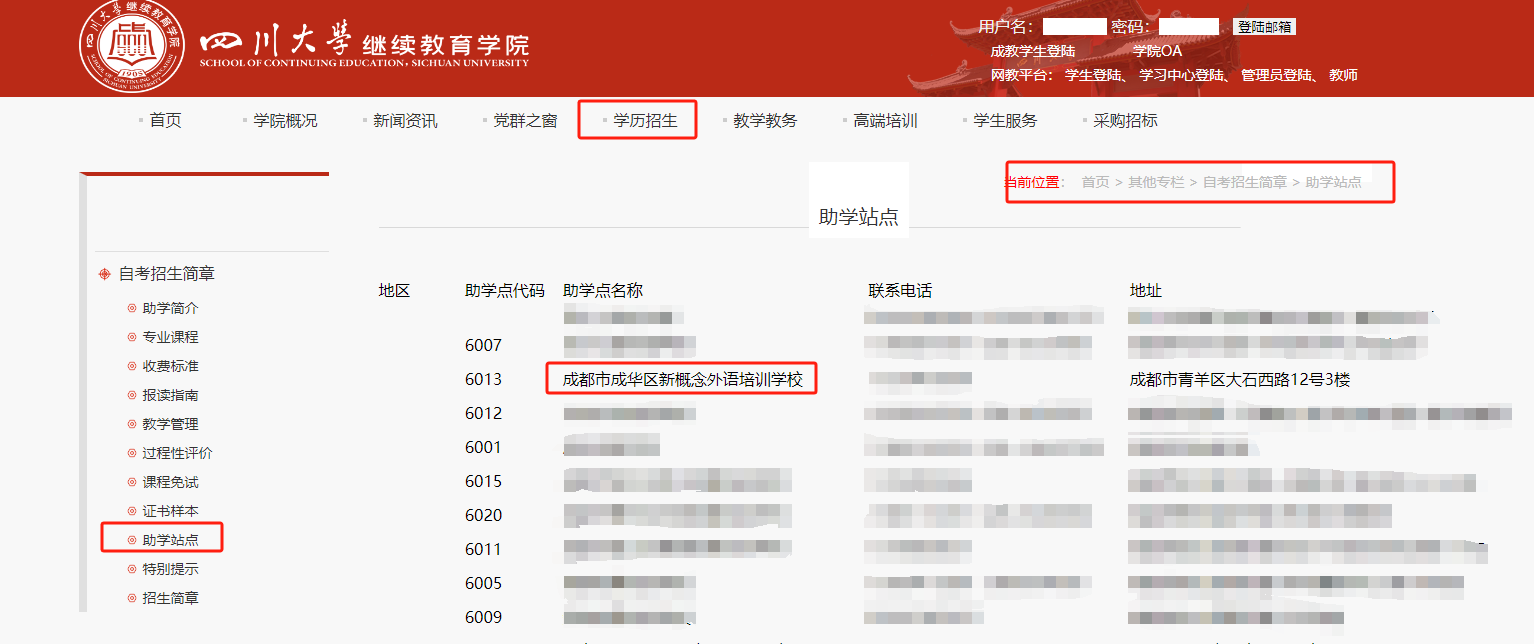The image size is (1534, 644).
Task: Go to the 首页 navigation item
Action: click(165, 121)
